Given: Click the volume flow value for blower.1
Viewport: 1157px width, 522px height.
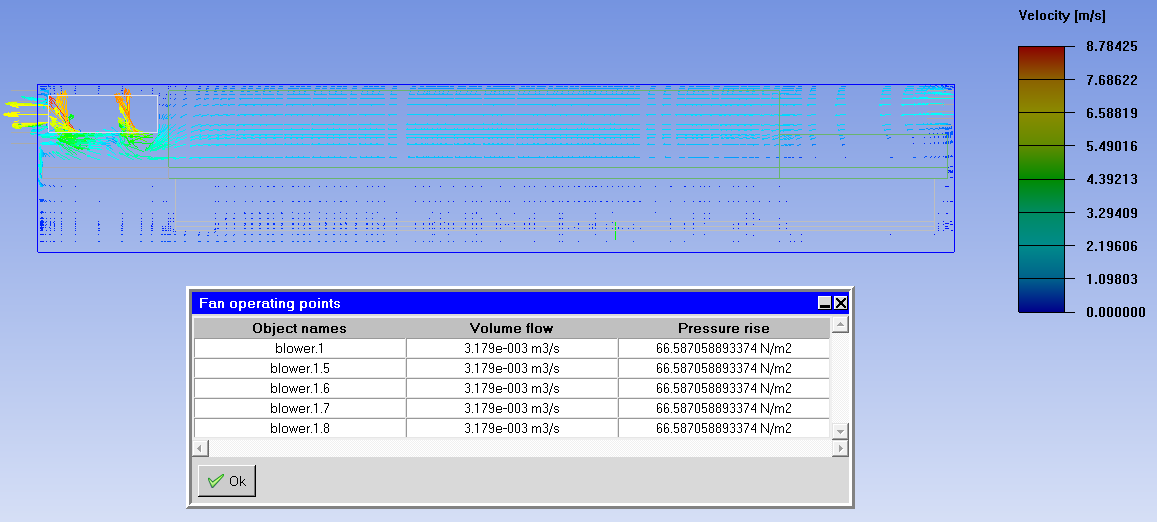Looking at the screenshot, I should tap(511, 348).
